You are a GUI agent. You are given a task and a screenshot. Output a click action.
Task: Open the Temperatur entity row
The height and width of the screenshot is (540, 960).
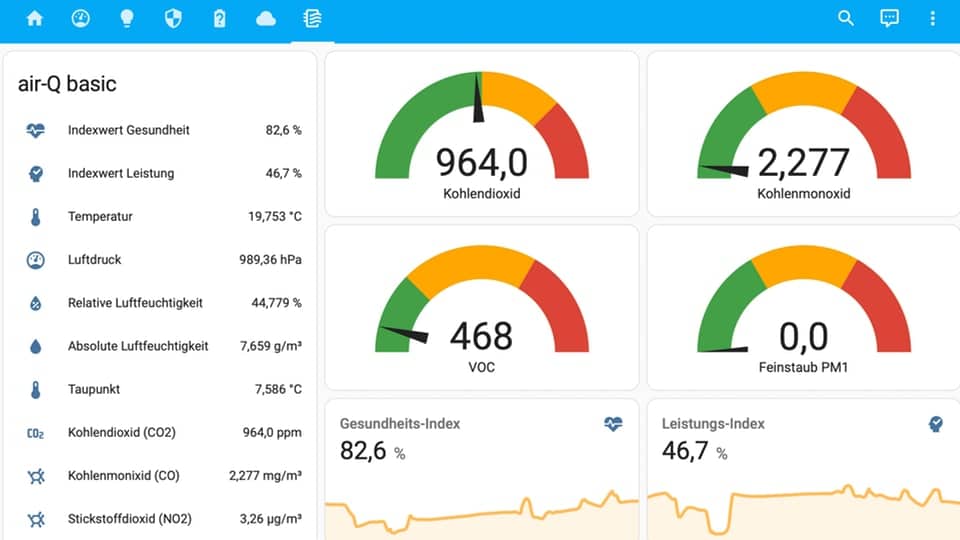pyautogui.click(x=160, y=217)
